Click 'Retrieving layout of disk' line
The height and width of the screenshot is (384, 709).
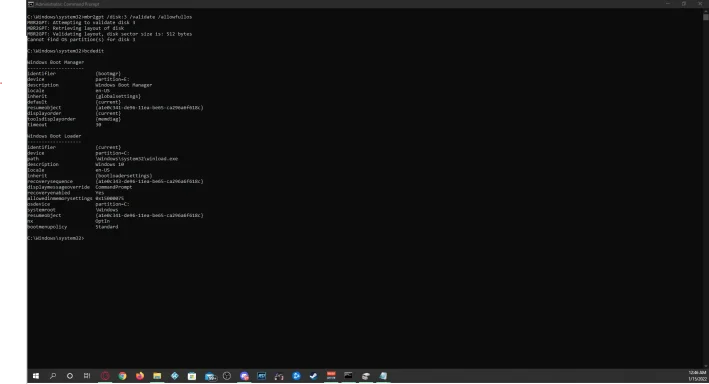pos(75,28)
